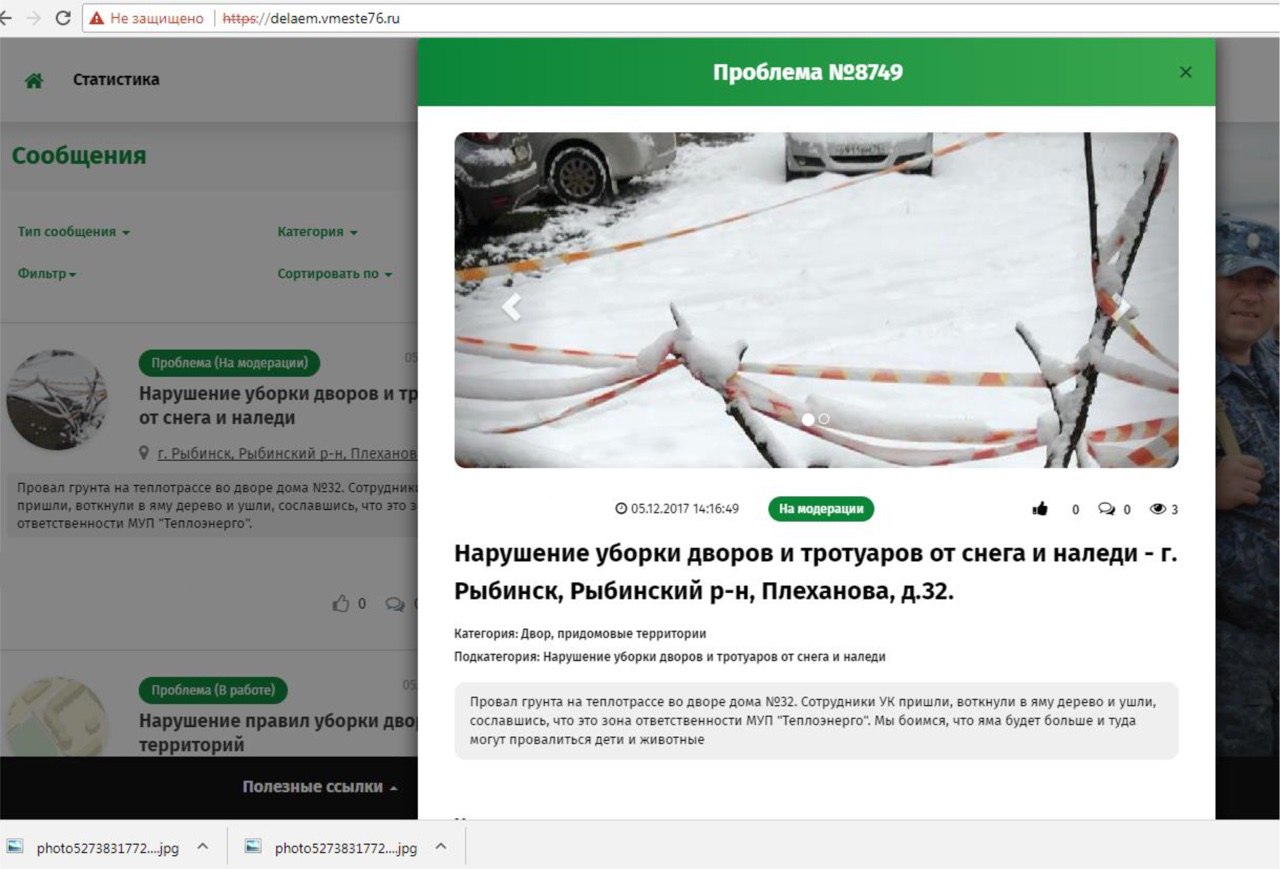The height and width of the screenshot is (869, 1280).
Task: Expand the 'Тип сообщения' dropdown
Action: (x=74, y=232)
